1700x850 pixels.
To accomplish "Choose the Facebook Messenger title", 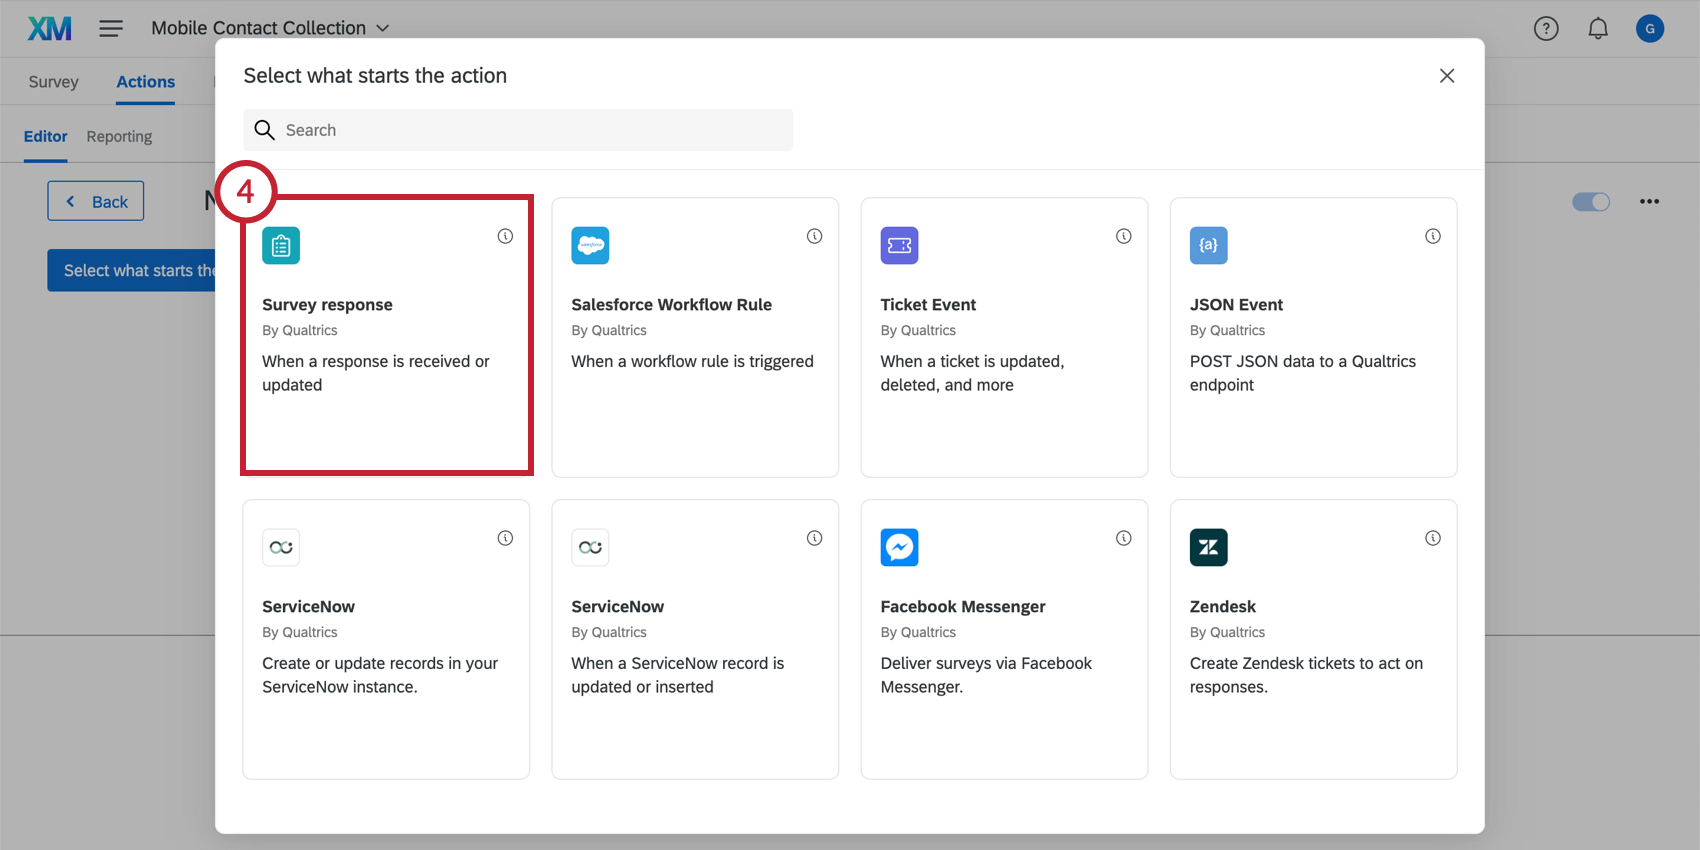I will pyautogui.click(x=963, y=607).
